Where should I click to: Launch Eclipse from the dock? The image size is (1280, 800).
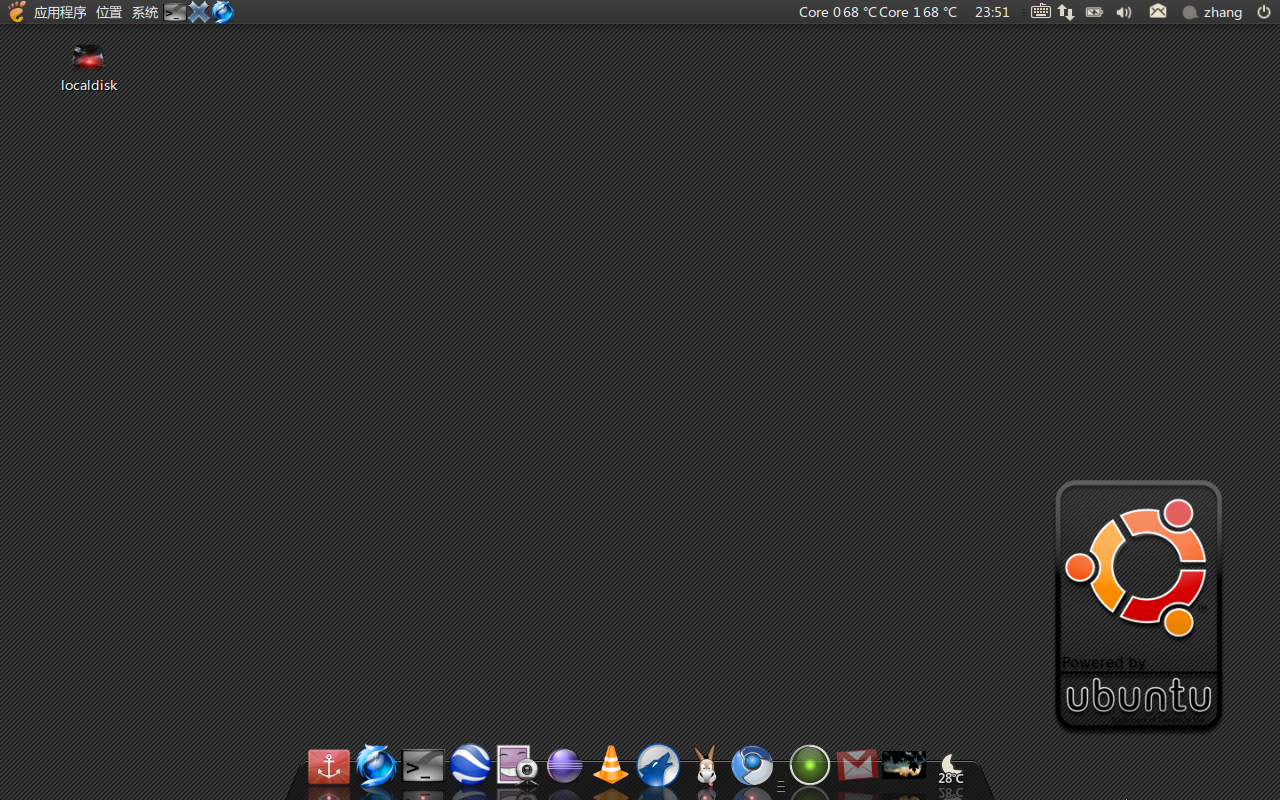[564, 766]
